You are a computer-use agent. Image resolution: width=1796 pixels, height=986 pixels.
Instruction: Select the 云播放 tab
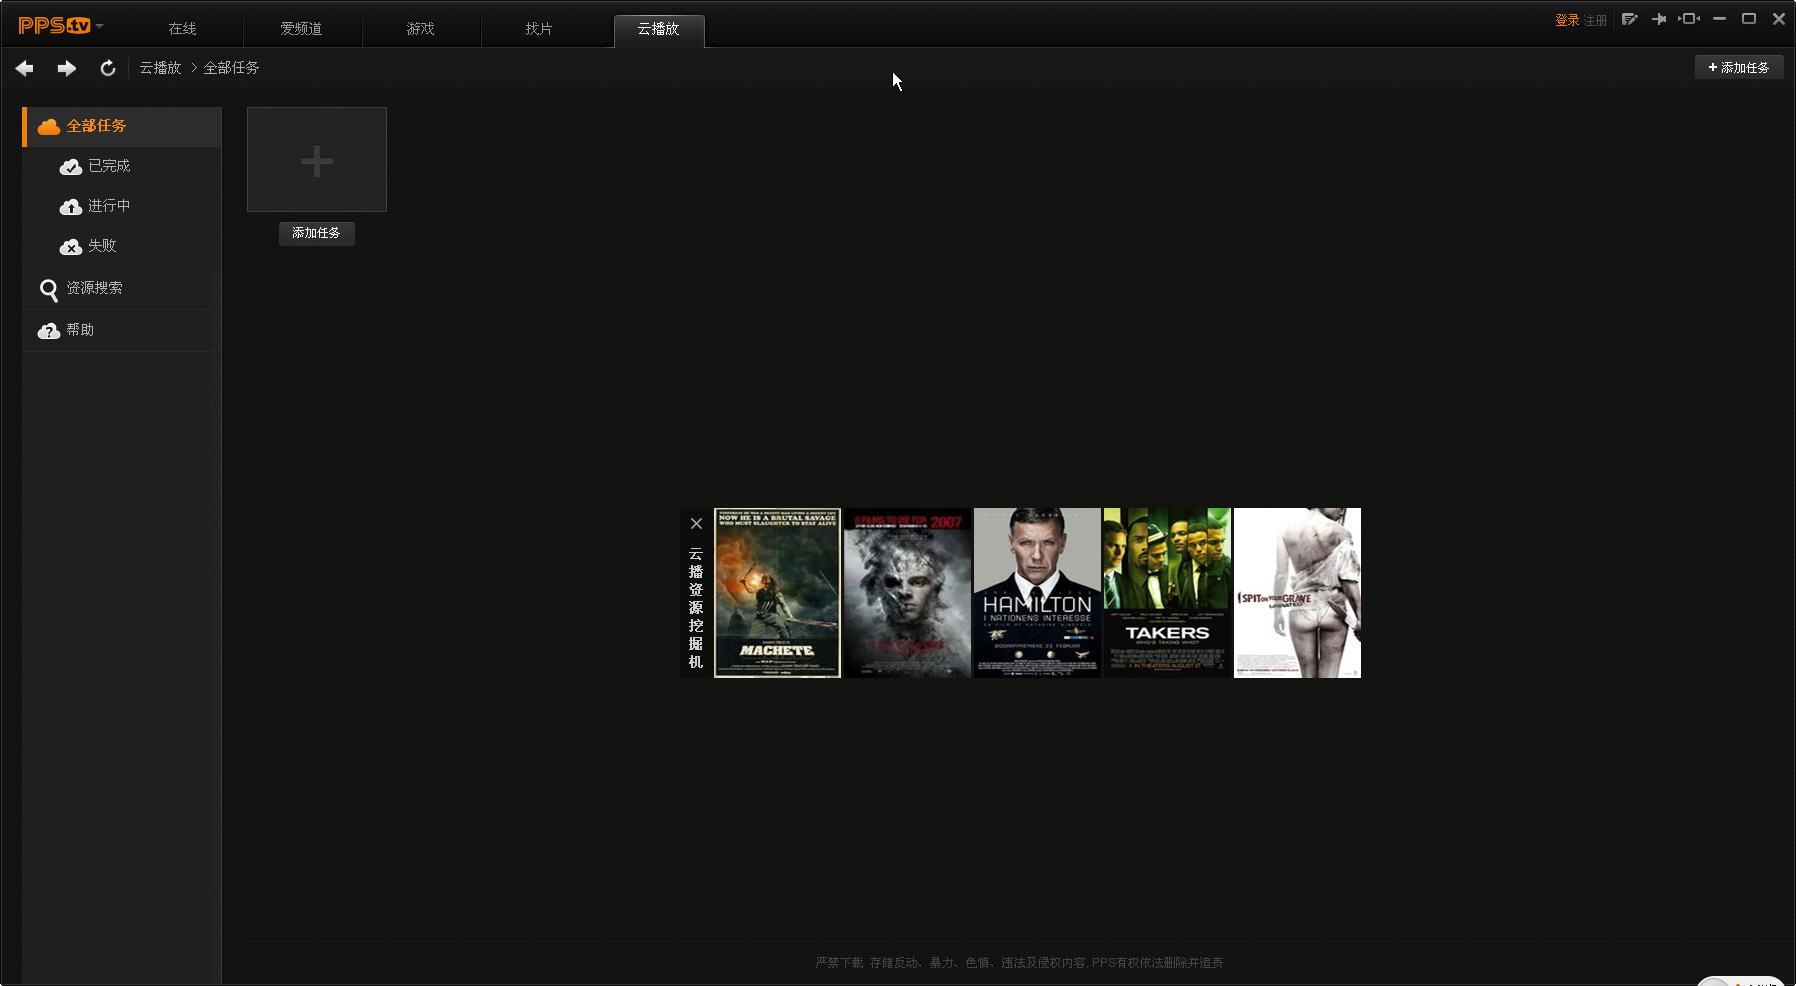coord(659,30)
